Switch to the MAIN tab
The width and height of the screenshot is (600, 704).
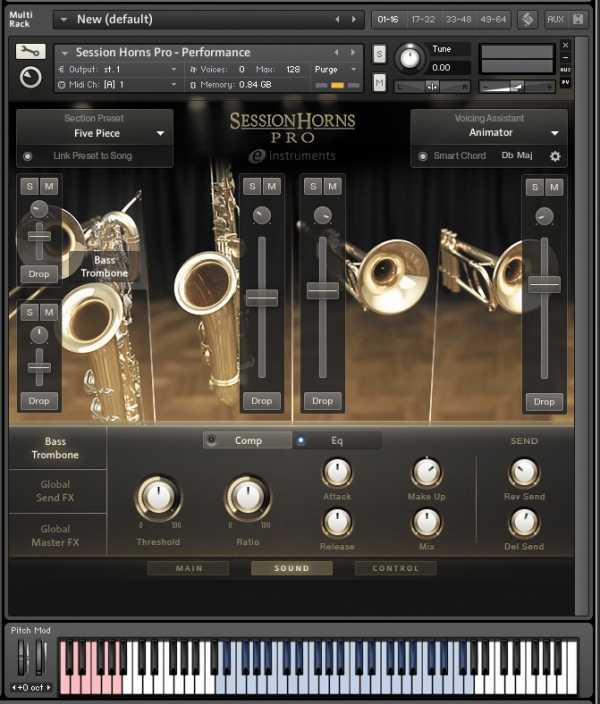coord(188,568)
